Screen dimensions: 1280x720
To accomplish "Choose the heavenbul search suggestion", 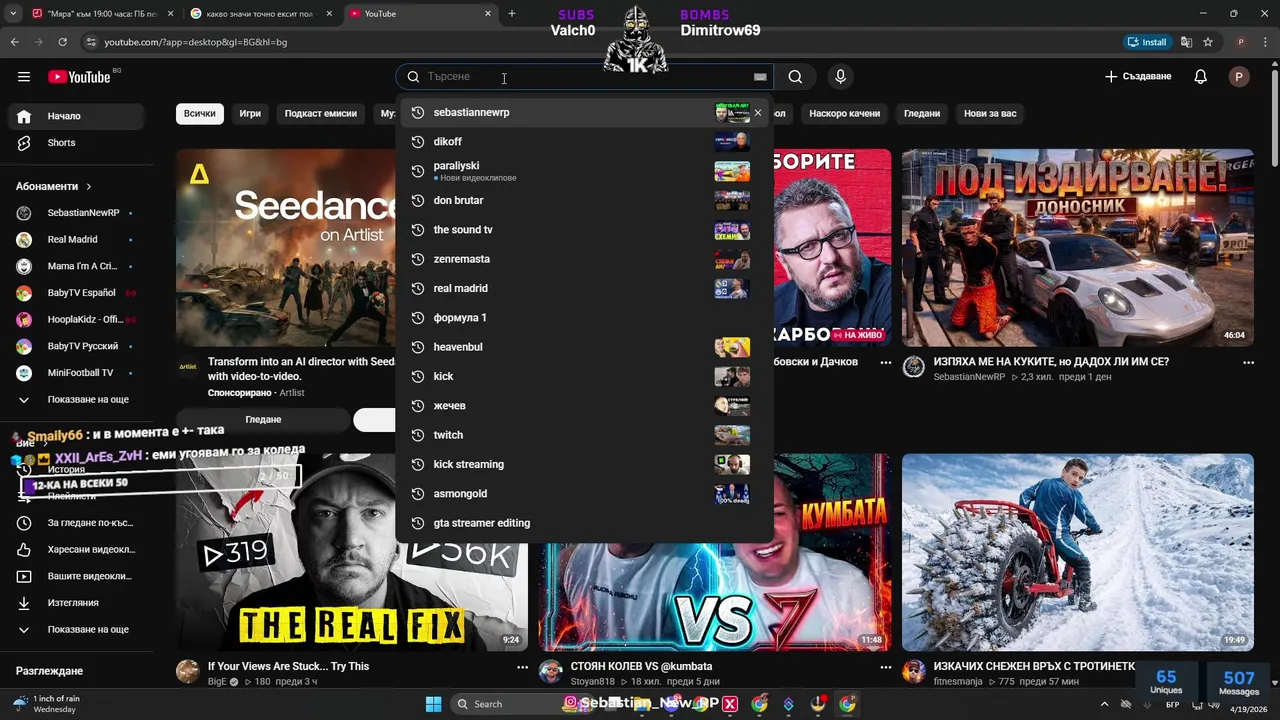I will point(585,347).
